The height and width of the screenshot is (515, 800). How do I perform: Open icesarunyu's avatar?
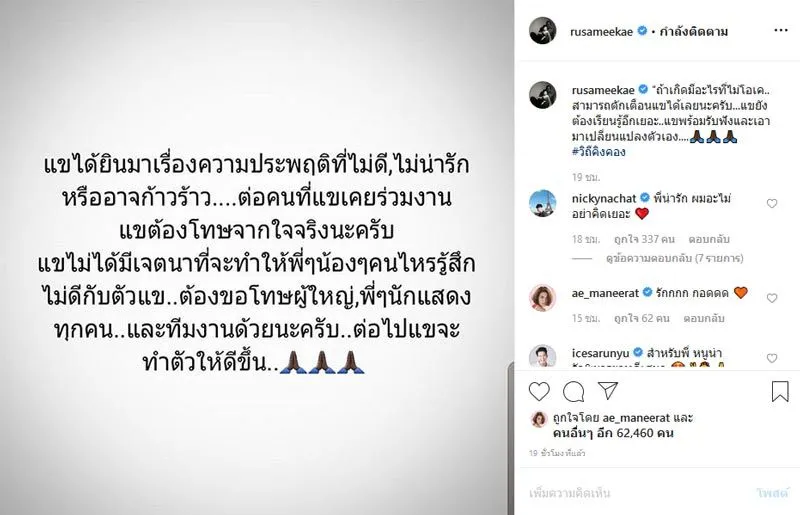click(x=542, y=356)
